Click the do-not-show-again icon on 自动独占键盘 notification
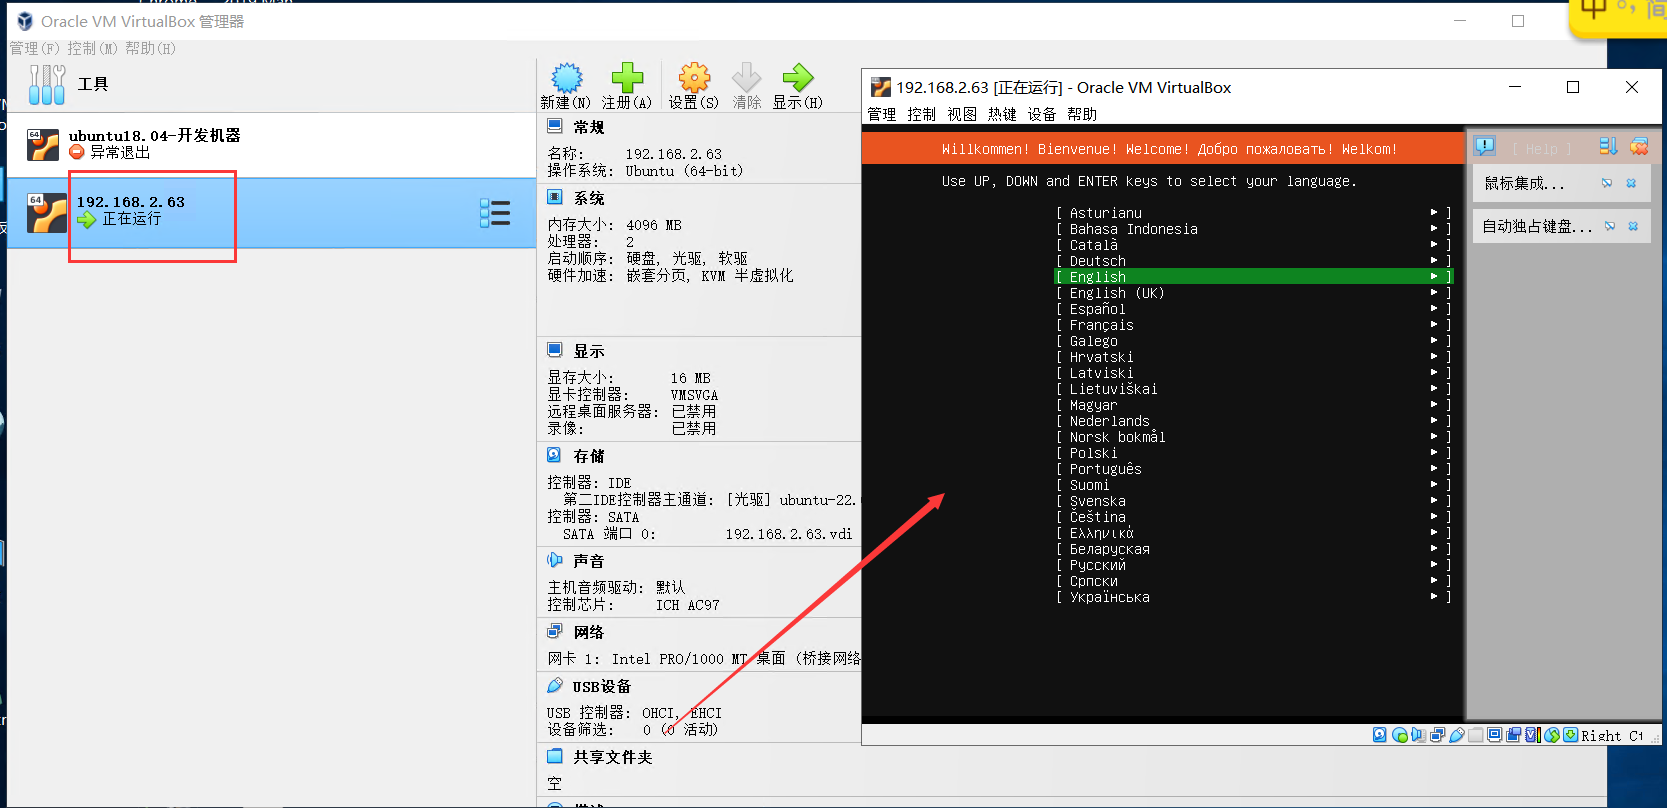 click(x=1610, y=226)
